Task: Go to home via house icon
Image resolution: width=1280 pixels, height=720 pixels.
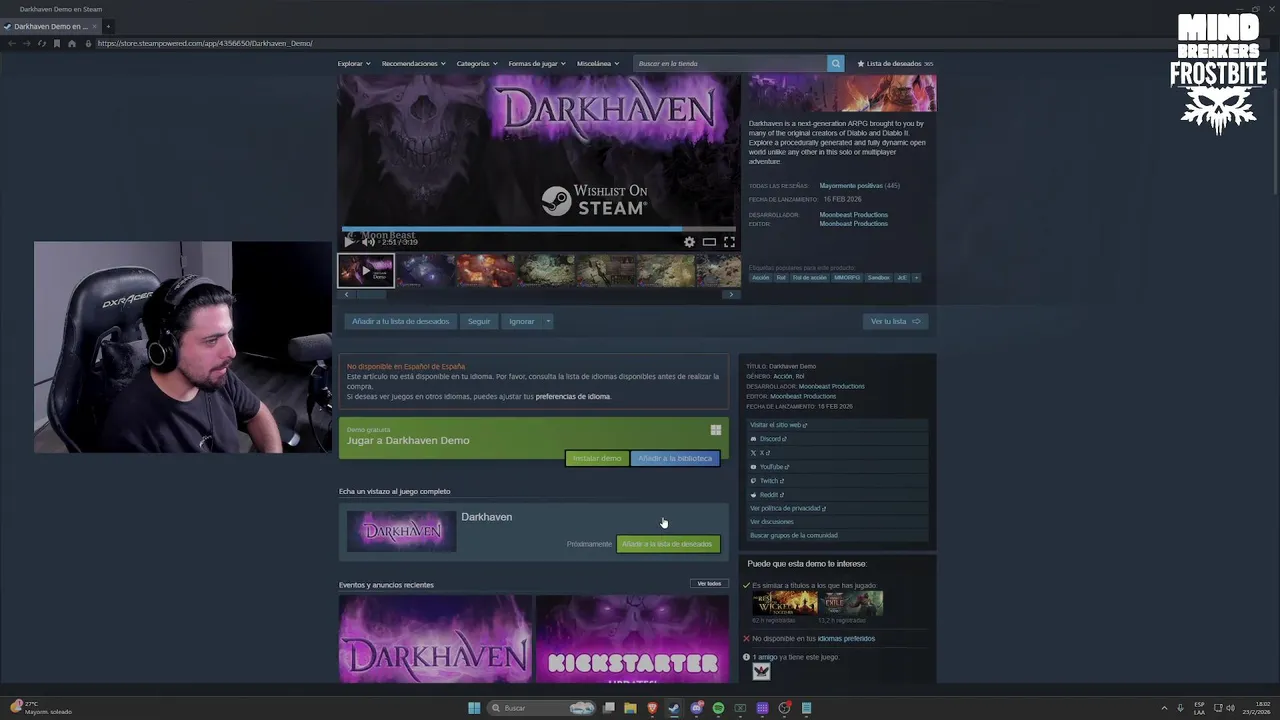Action: [72, 43]
